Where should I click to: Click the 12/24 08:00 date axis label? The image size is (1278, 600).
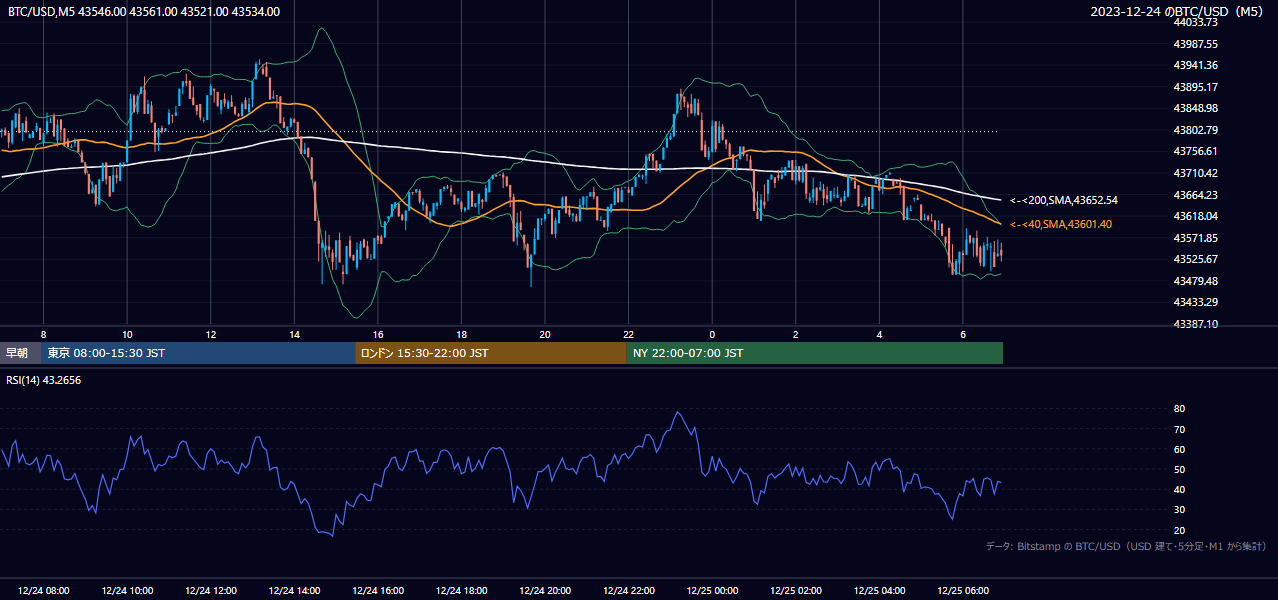pos(43,591)
